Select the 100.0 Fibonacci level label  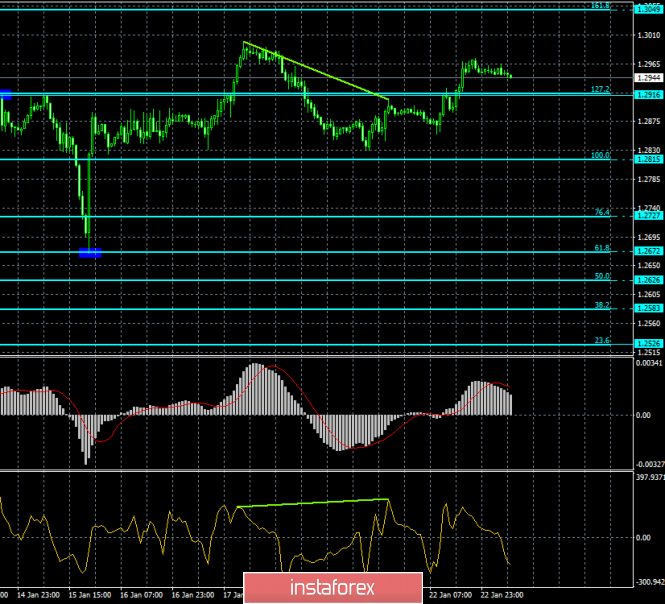(x=600, y=155)
